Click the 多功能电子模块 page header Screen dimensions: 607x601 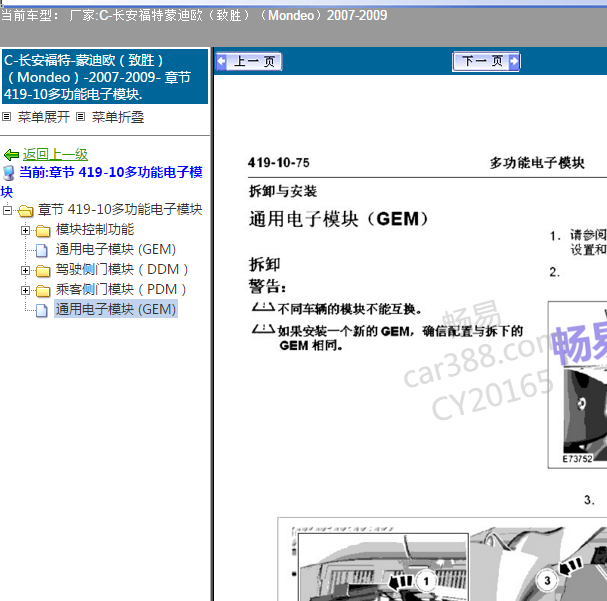click(x=537, y=163)
